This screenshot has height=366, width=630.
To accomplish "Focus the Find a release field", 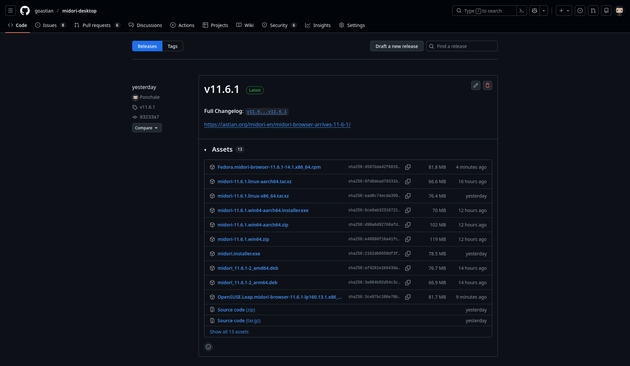I will point(462,46).
